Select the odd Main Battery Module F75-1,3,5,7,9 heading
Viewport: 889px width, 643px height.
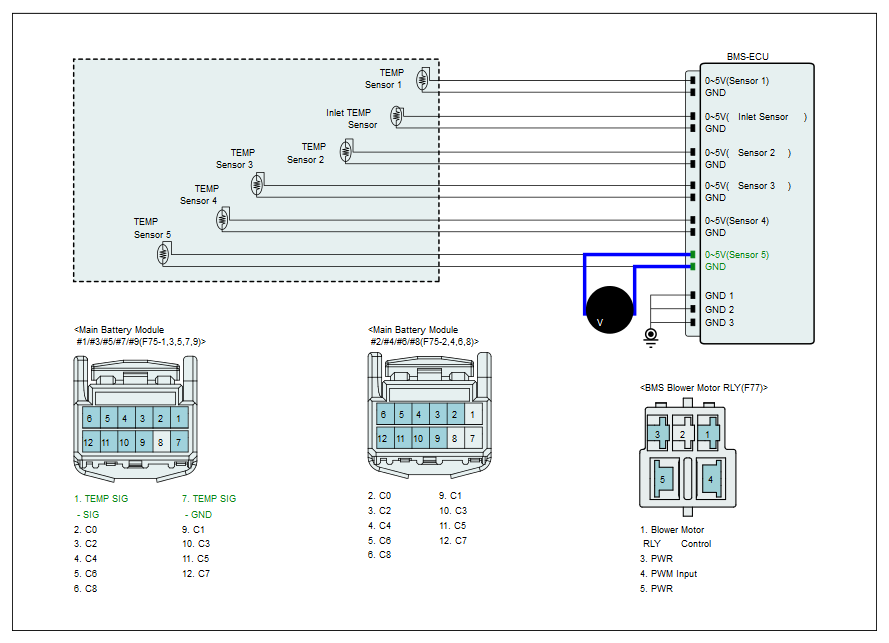coord(139,336)
